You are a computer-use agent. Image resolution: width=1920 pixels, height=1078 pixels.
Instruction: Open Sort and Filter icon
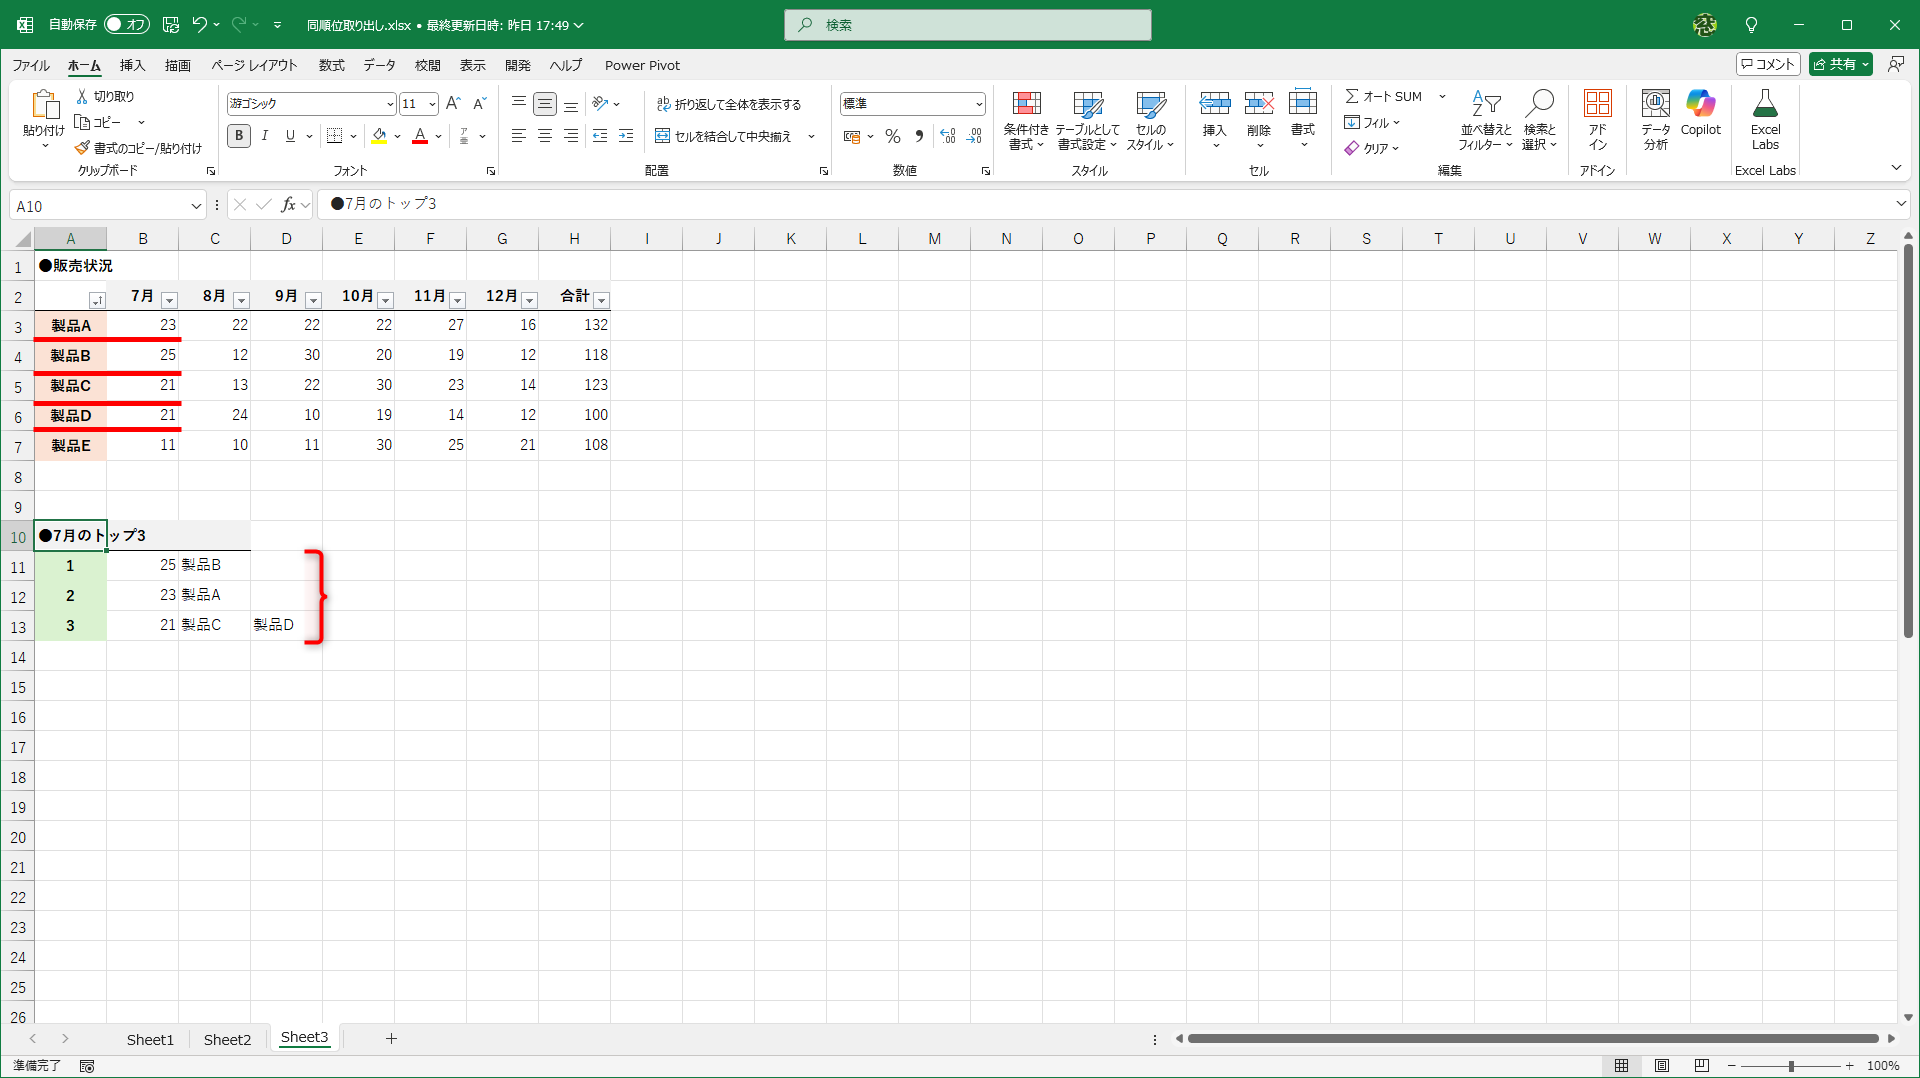tap(1486, 104)
